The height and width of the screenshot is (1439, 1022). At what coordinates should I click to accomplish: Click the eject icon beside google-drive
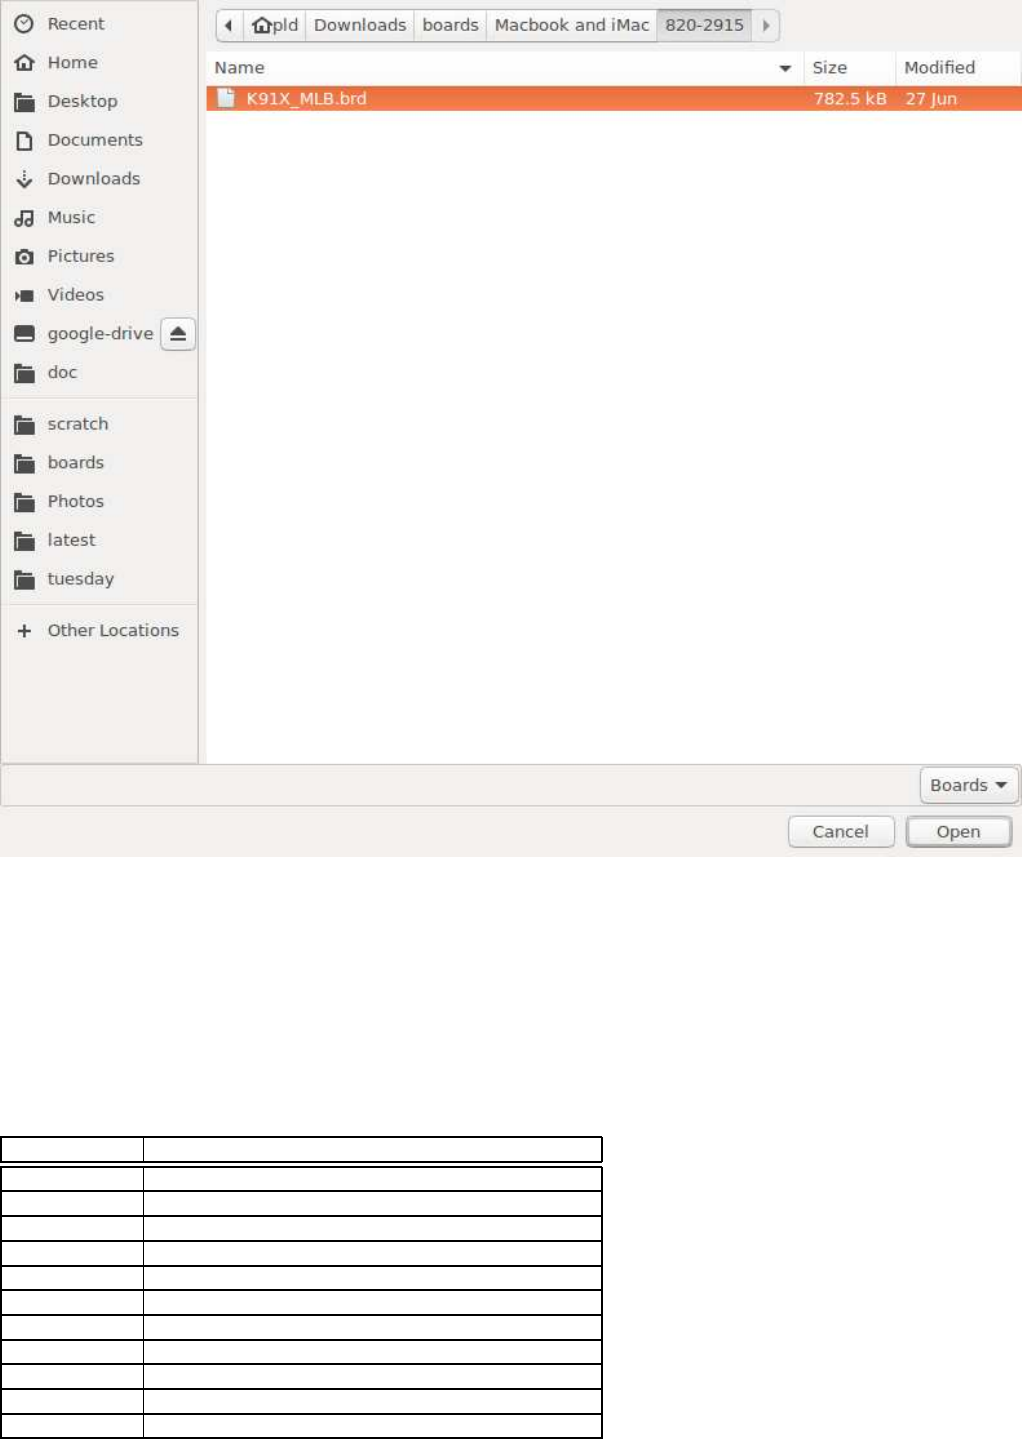178,334
